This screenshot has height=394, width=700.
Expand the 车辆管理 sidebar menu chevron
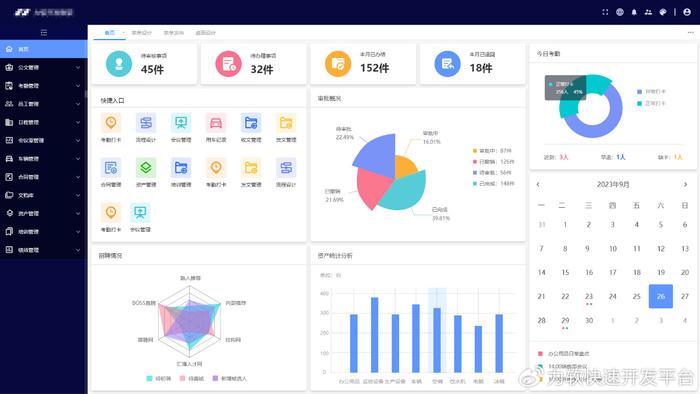[x=78, y=159]
